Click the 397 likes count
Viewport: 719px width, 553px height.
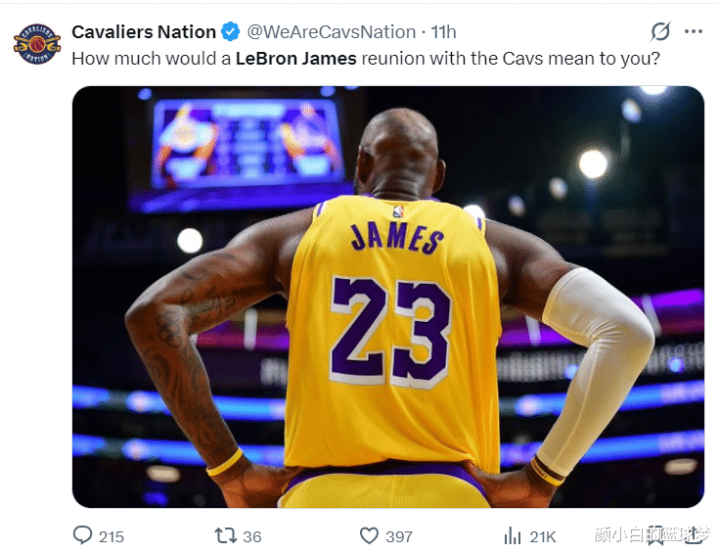(400, 537)
